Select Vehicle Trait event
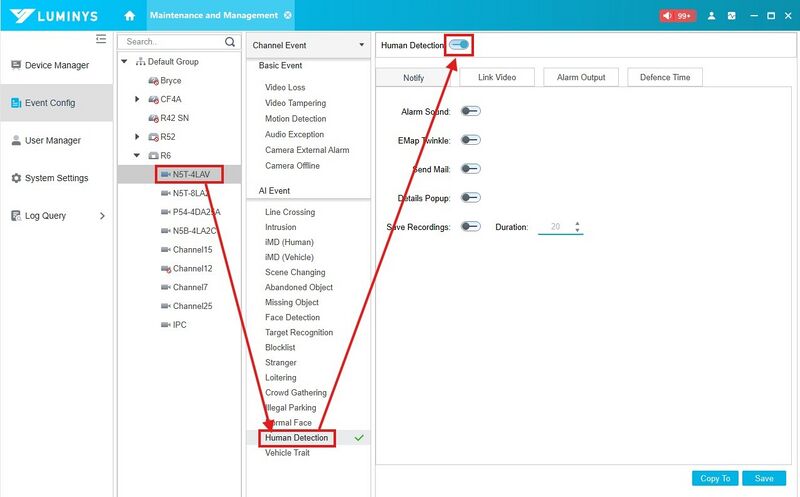Image resolution: width=800 pixels, height=497 pixels. pyautogui.click(x=287, y=453)
